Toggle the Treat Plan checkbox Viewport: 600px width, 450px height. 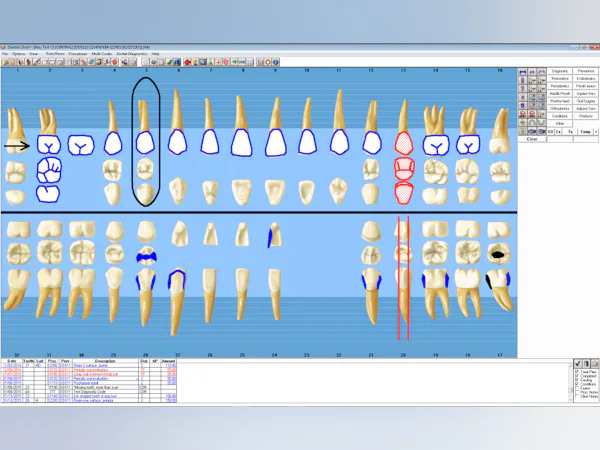coord(577,372)
